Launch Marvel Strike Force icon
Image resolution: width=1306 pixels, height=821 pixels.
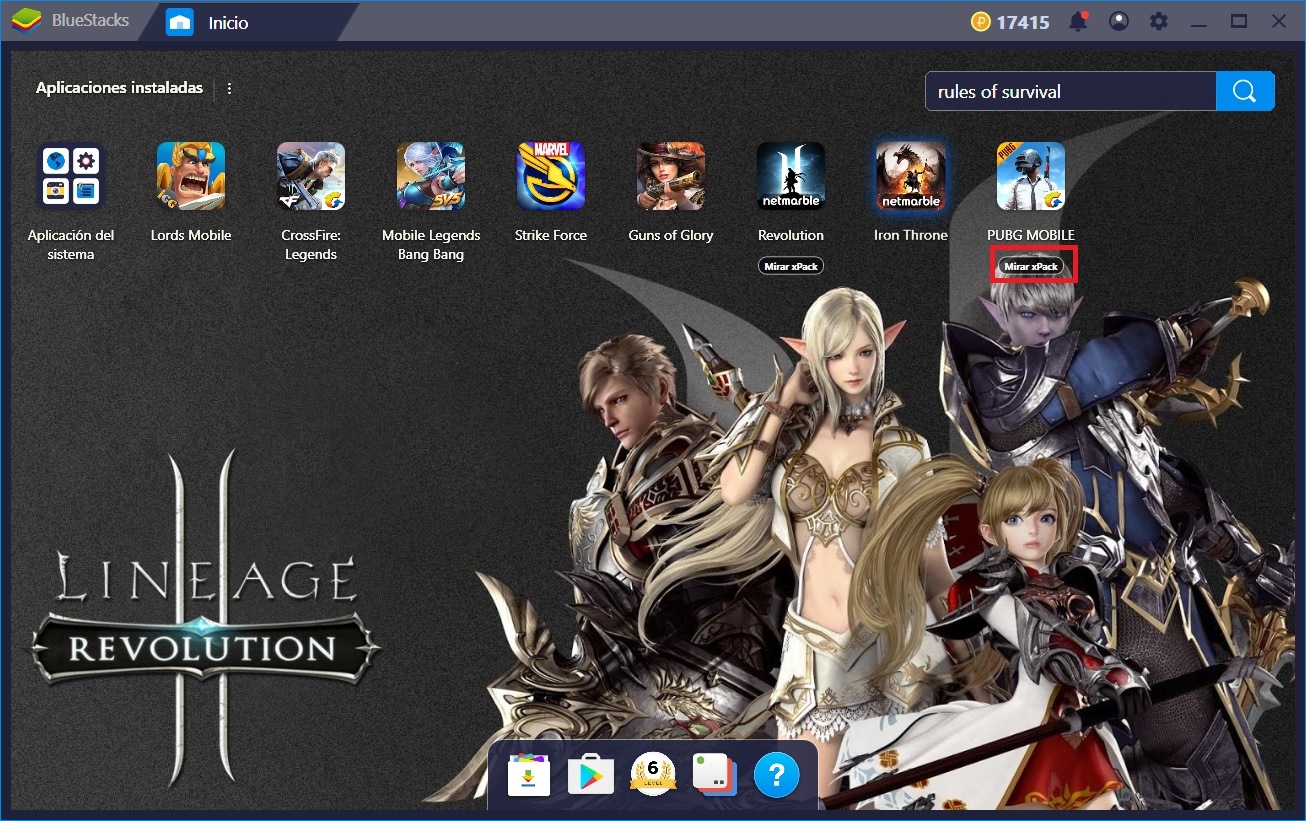point(551,176)
